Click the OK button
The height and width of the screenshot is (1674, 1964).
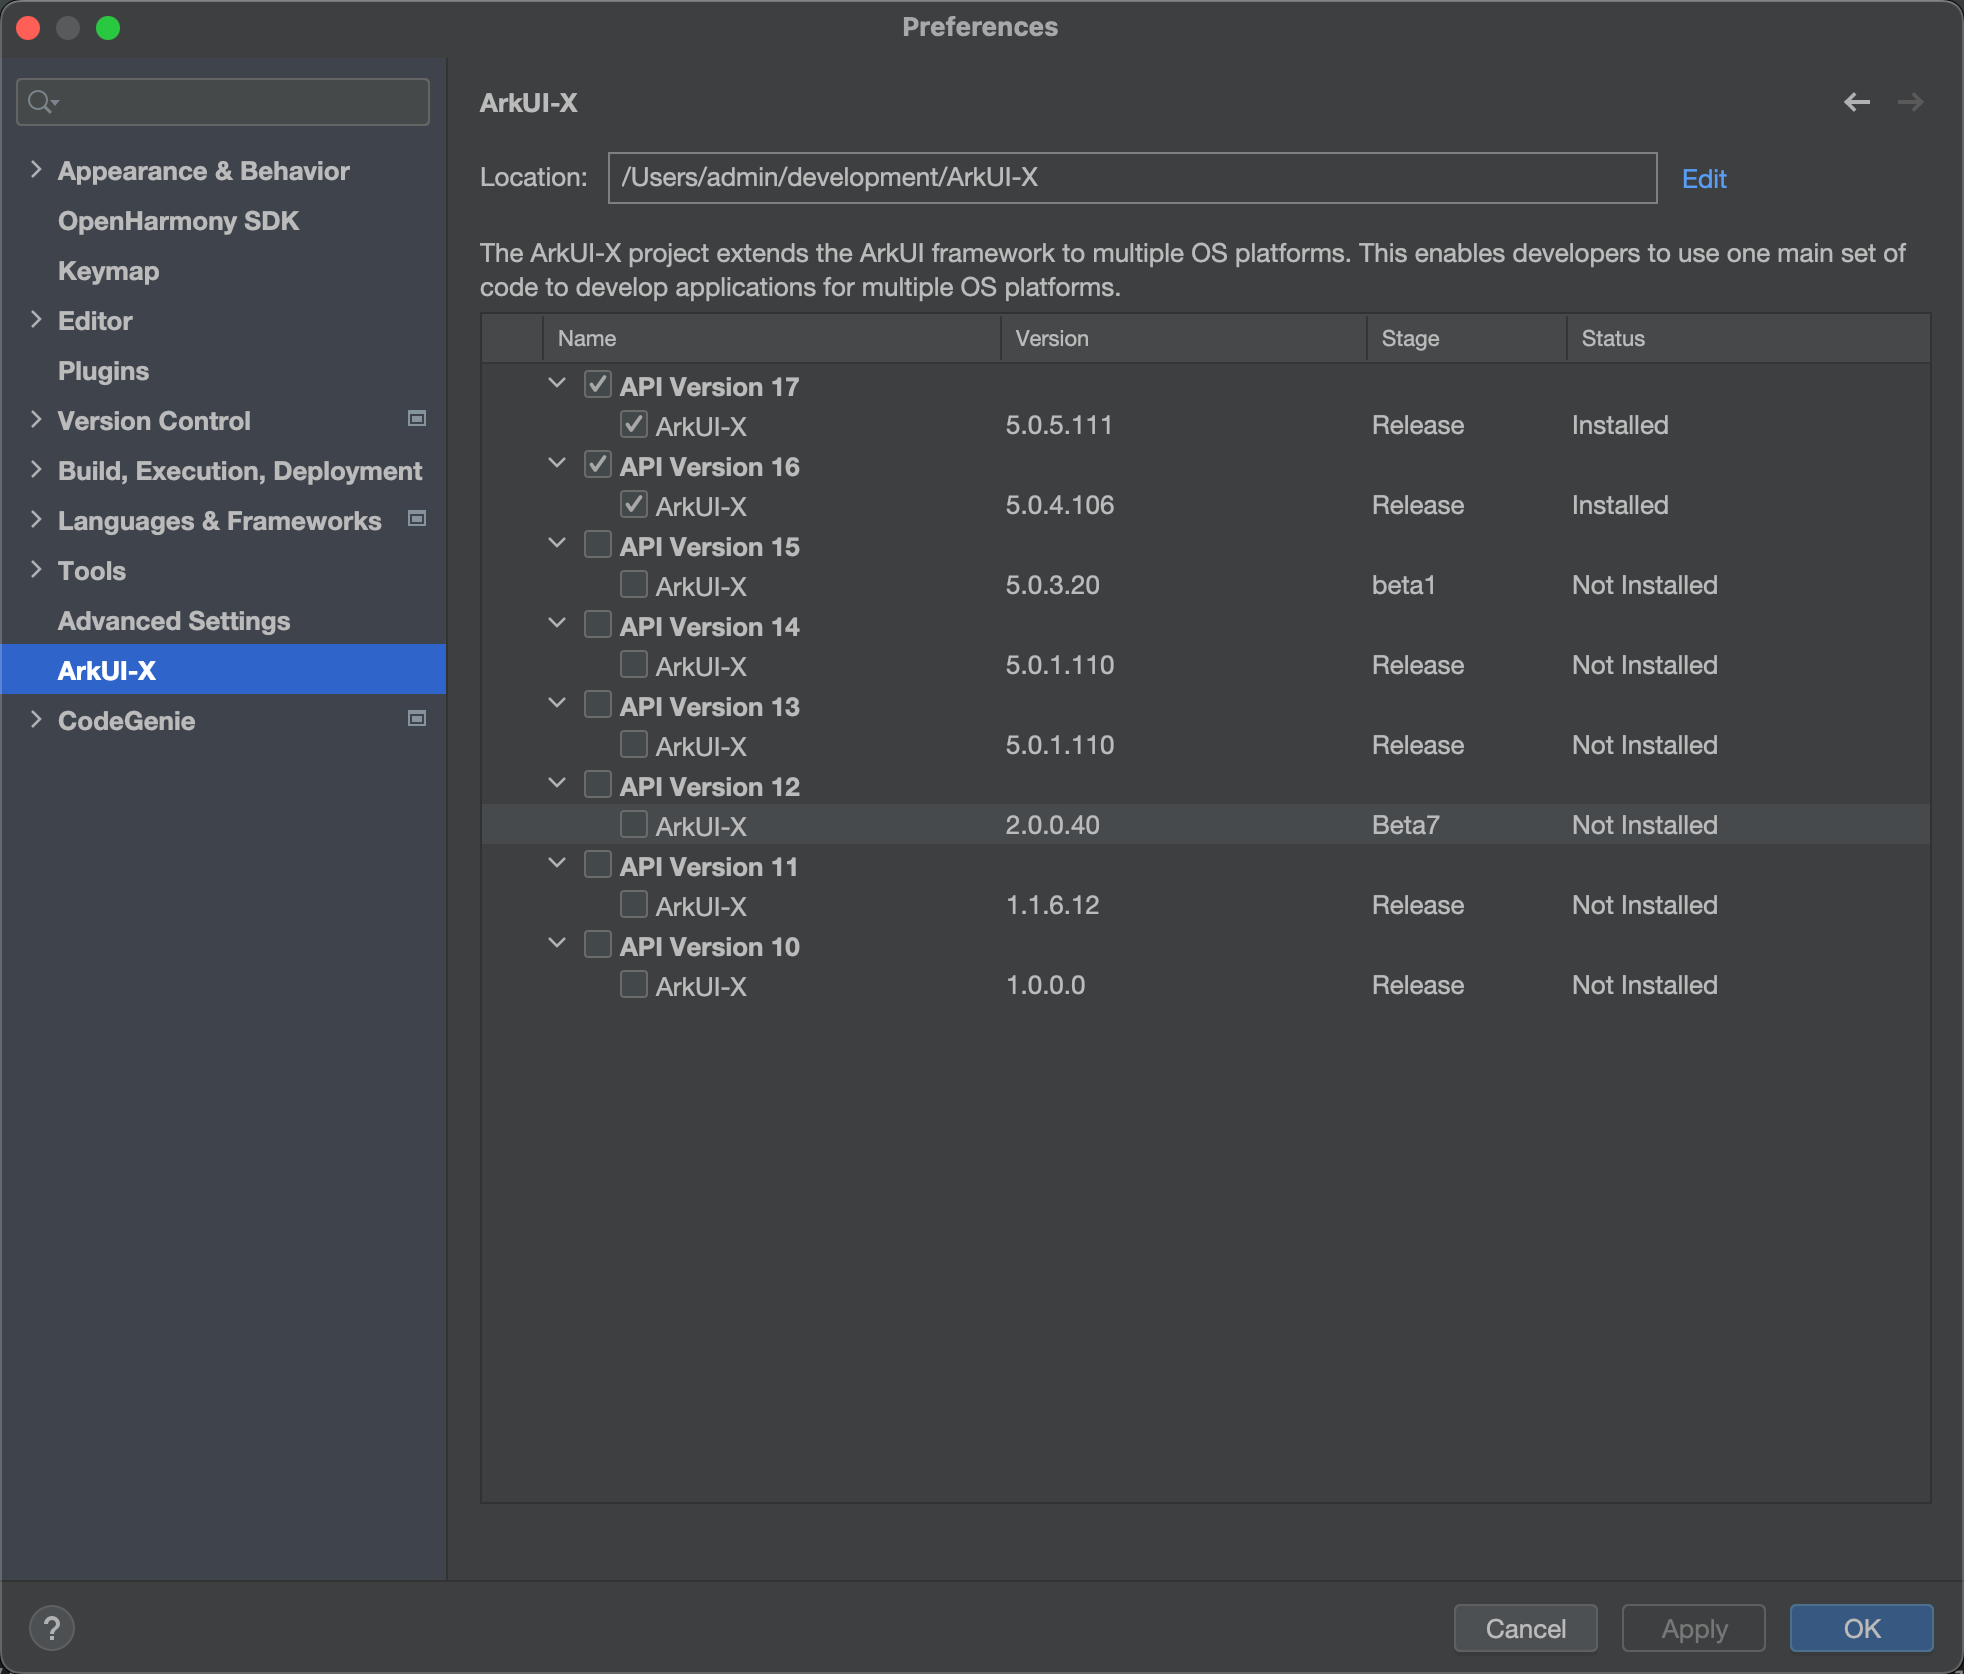[x=1862, y=1629]
